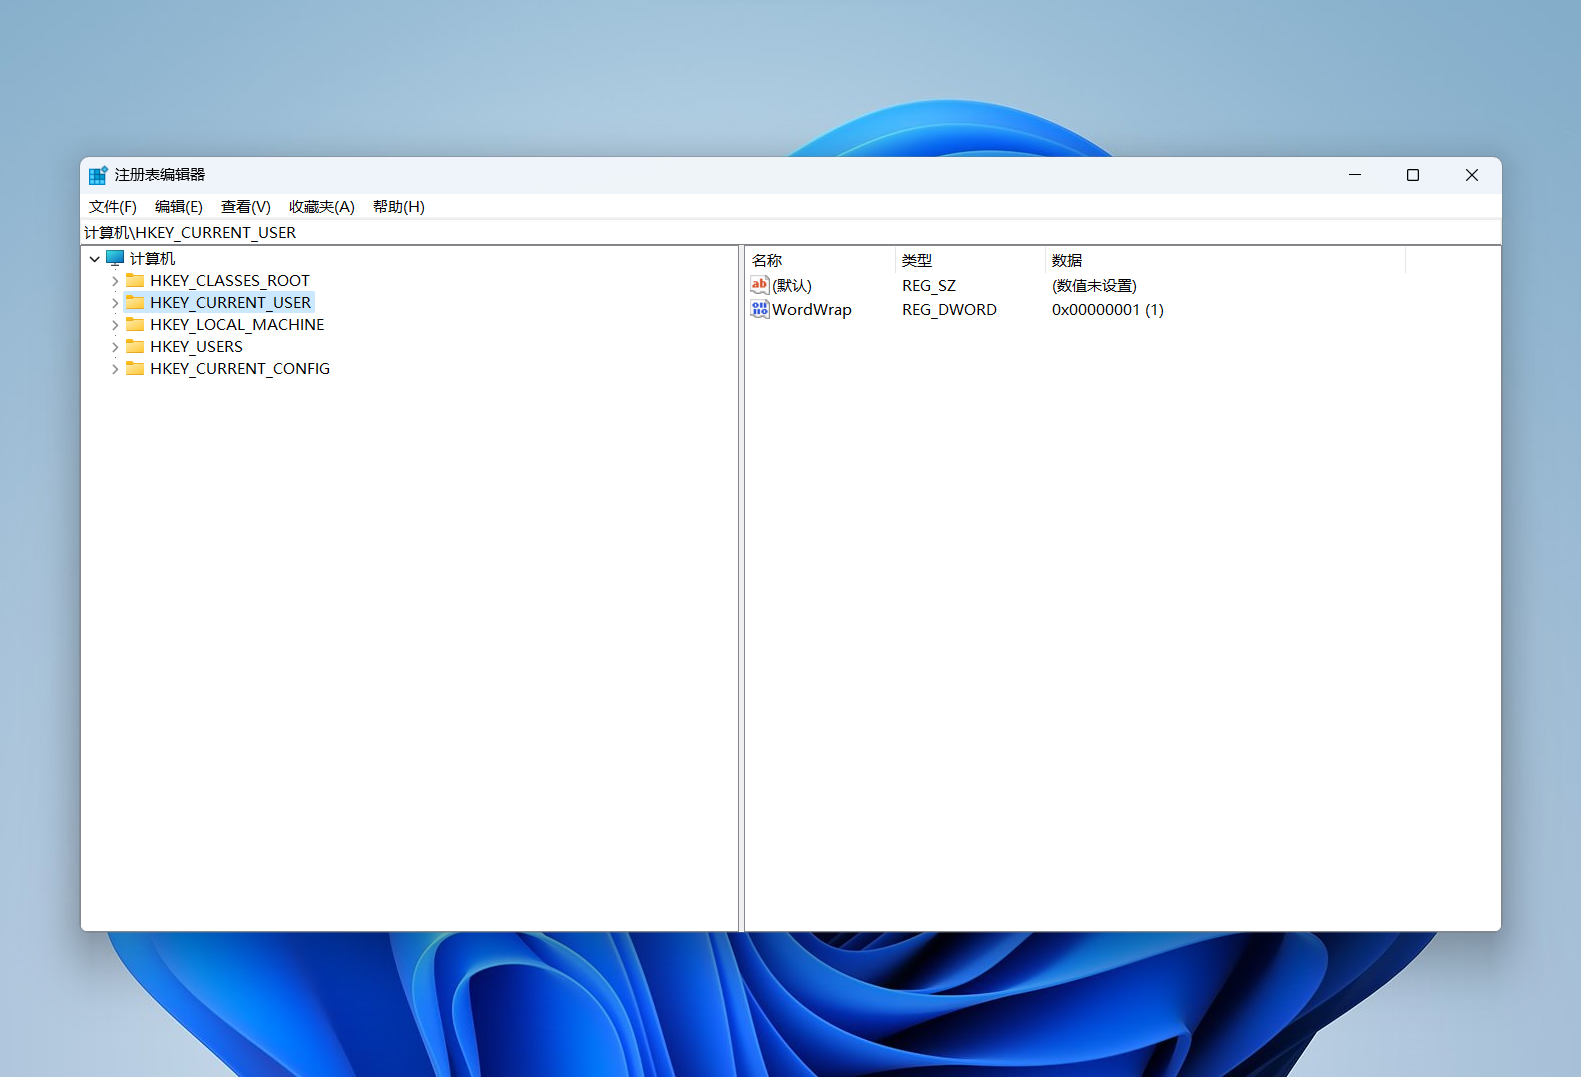Expand the HKEY_CURRENT_CONFIG key
This screenshot has height=1077, width=1581.
pyautogui.click(x=115, y=369)
